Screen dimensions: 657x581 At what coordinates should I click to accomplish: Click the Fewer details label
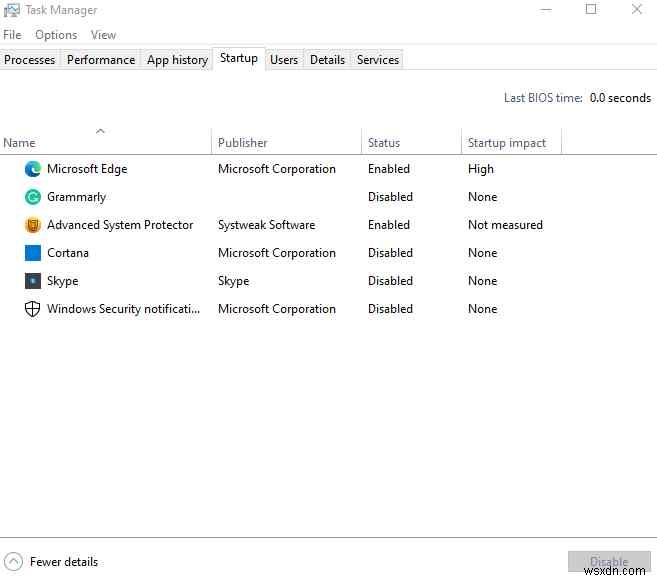(x=64, y=562)
